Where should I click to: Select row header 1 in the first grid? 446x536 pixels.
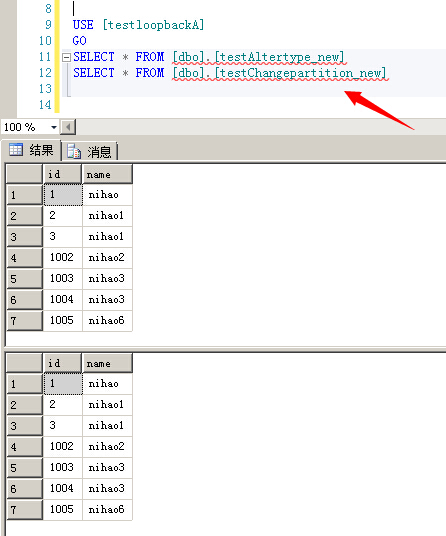click(25, 195)
